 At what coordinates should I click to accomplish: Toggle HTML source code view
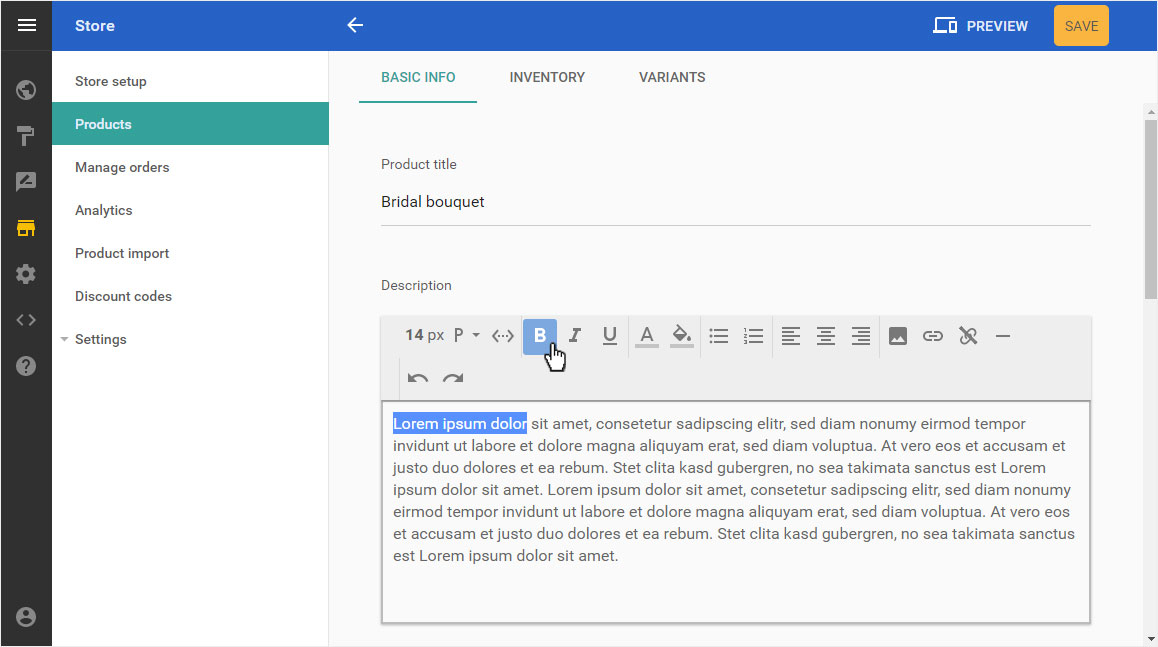pos(503,336)
